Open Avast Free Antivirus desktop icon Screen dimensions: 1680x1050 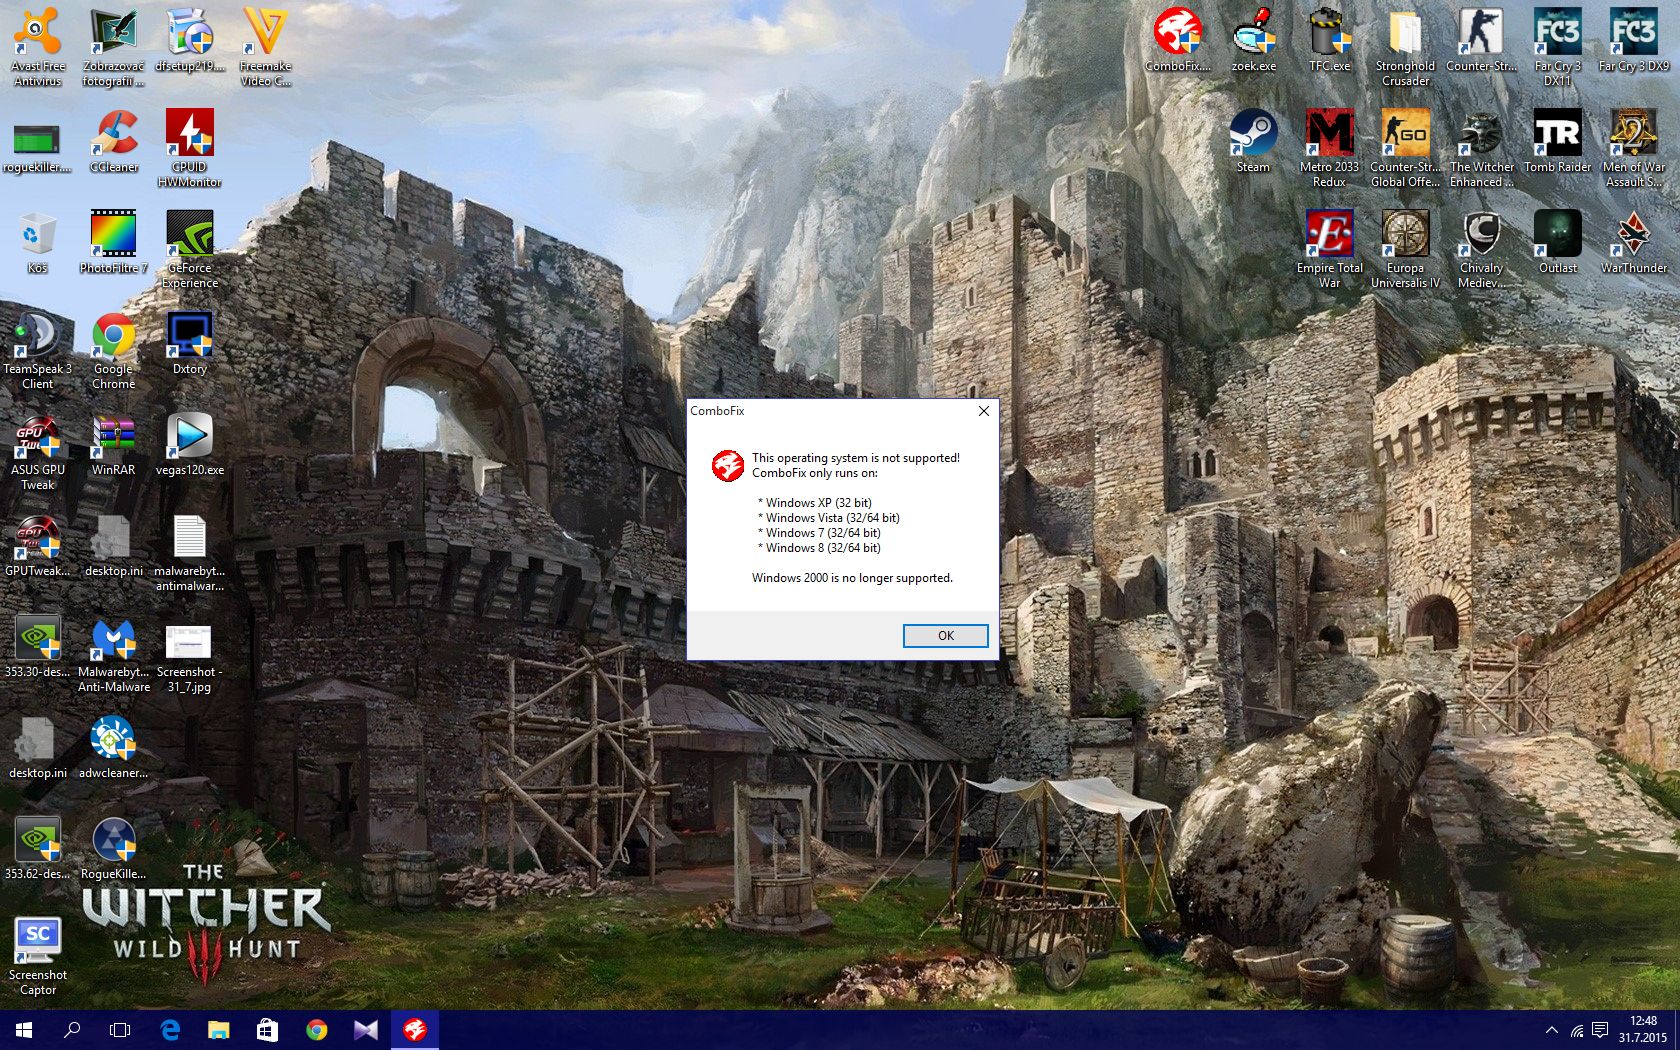pos(38,47)
